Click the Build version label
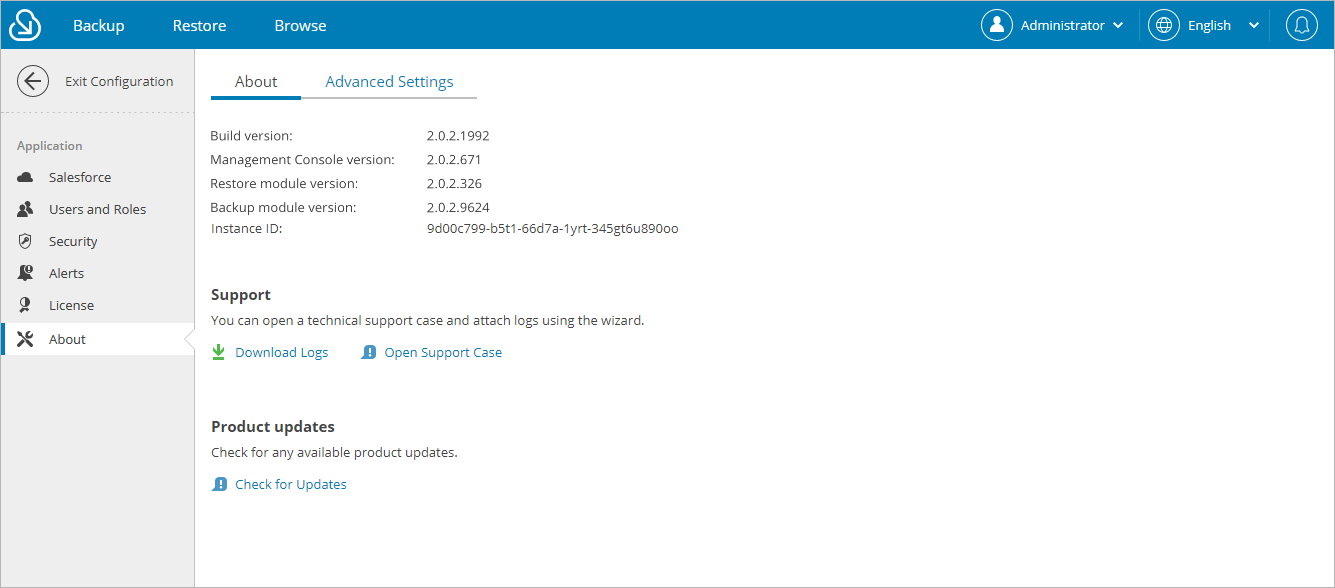The width and height of the screenshot is (1335, 588). (x=251, y=135)
